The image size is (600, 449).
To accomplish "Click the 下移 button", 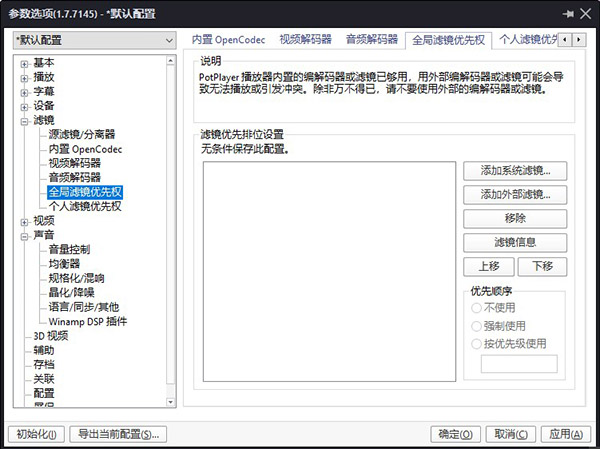I will tap(542, 266).
